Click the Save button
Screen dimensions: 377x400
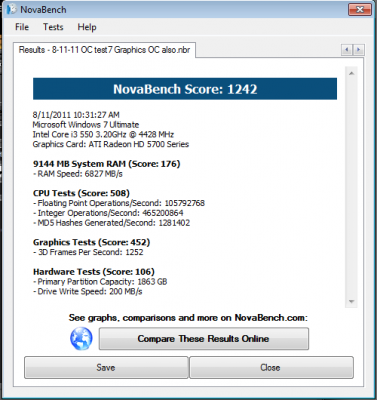pos(106,367)
